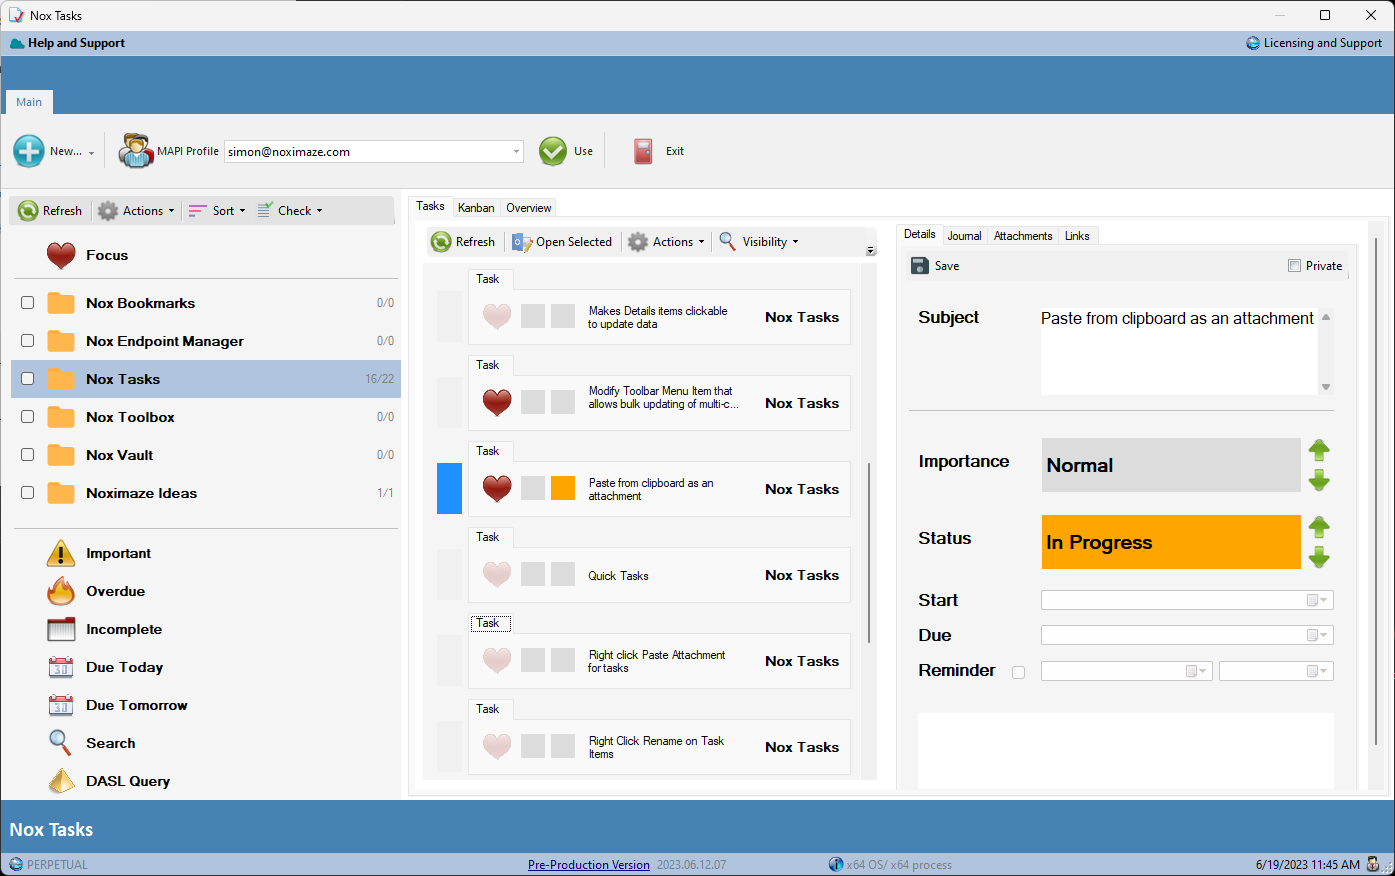Toggle heart on Quick Tasks item

click(497, 575)
